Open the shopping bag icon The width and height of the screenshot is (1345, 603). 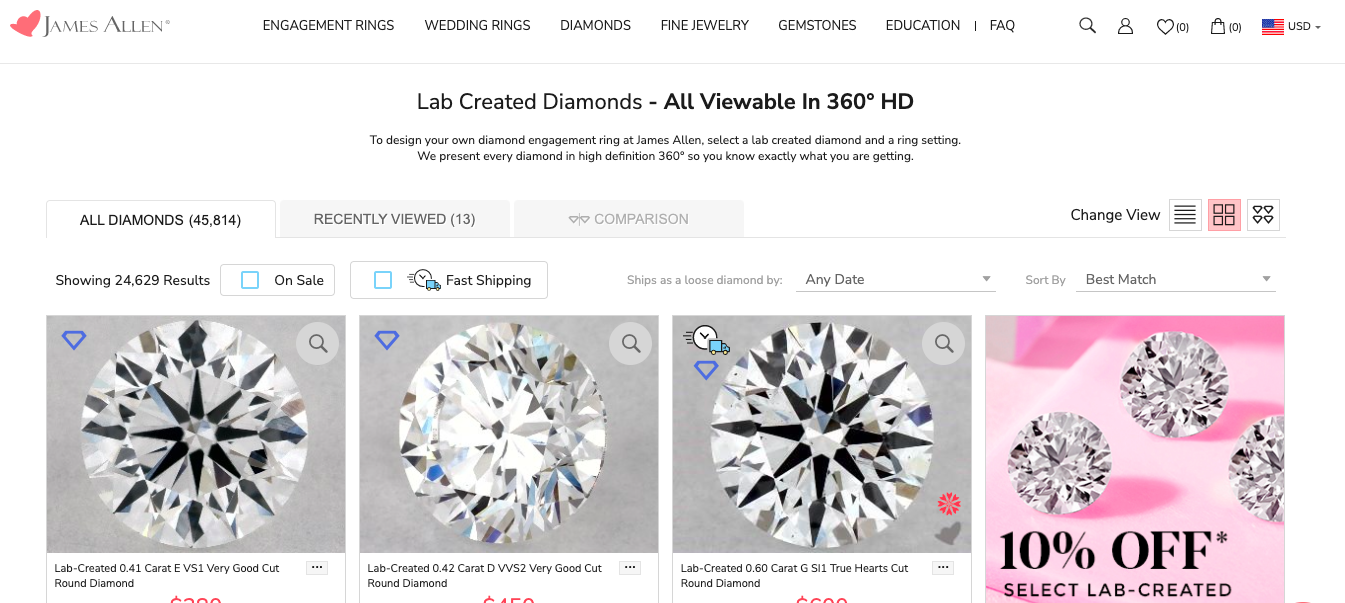point(1218,26)
